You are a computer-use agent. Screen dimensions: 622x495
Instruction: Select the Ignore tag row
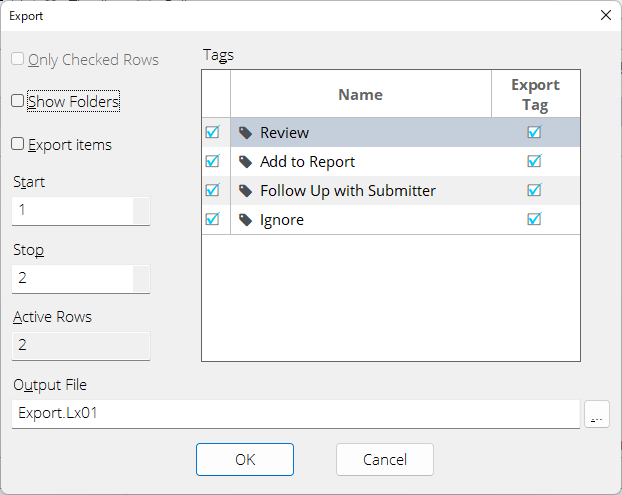pyautogui.click(x=391, y=220)
